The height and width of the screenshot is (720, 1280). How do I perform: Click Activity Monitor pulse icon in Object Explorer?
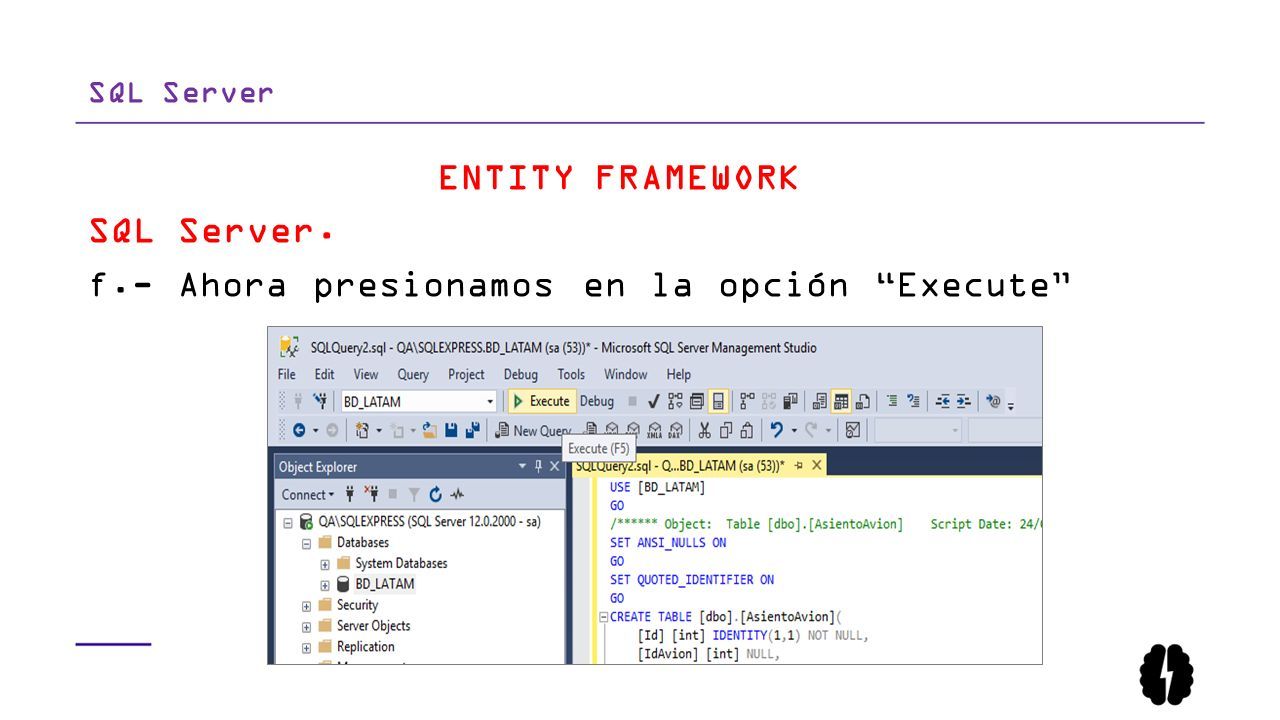pyautogui.click(x=457, y=494)
